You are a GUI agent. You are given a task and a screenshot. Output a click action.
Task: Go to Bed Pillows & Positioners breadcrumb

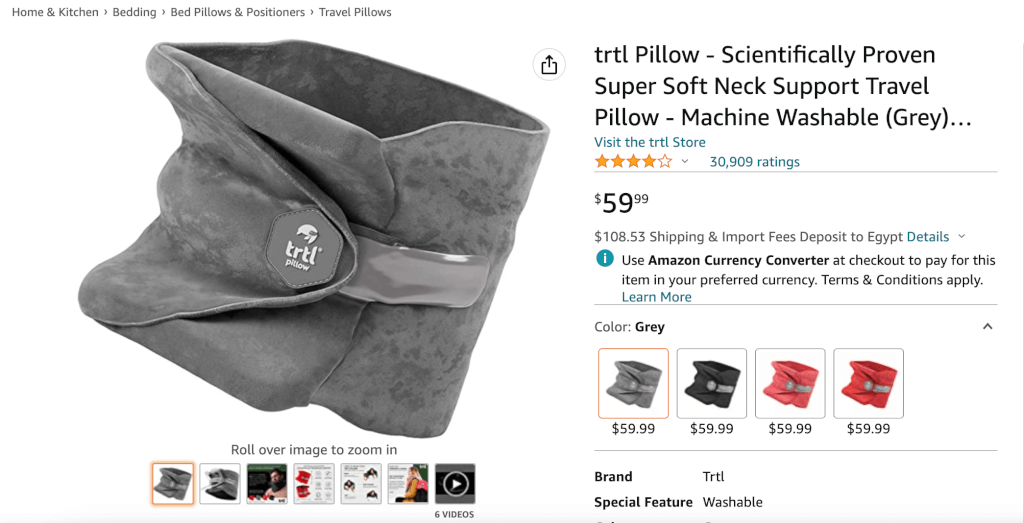pos(238,12)
